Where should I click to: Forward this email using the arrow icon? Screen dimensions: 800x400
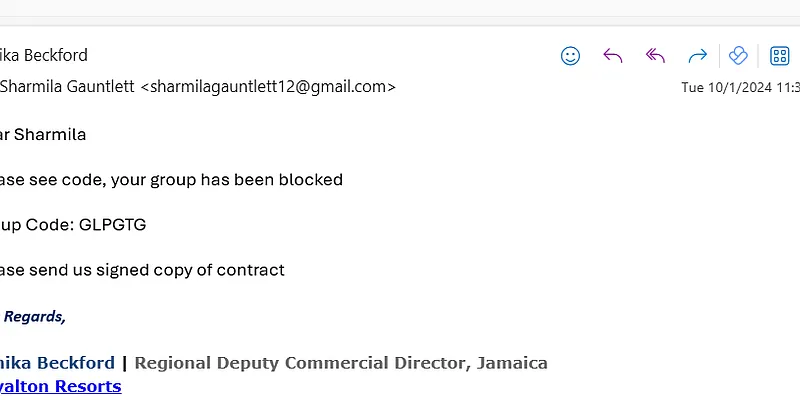pos(698,56)
